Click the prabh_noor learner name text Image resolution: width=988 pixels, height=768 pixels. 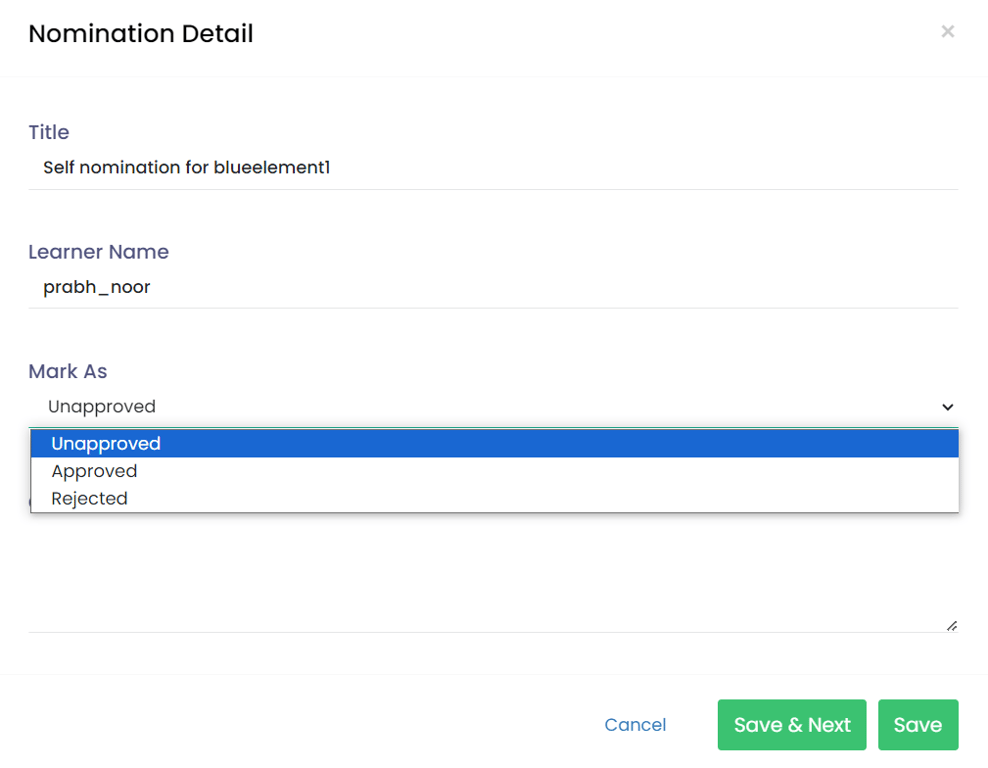(96, 288)
